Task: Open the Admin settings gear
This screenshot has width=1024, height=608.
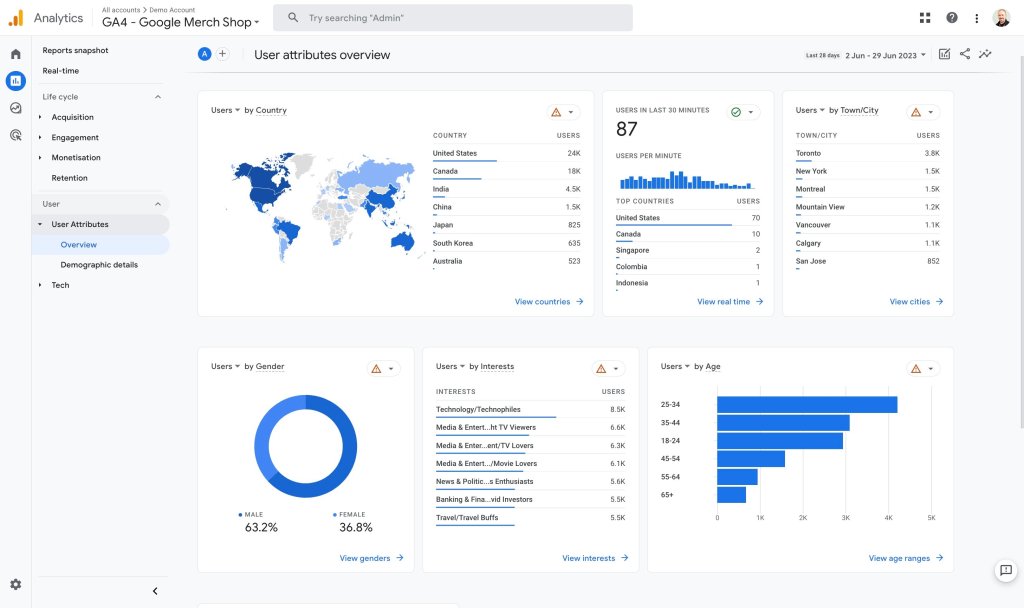Action: [16, 584]
